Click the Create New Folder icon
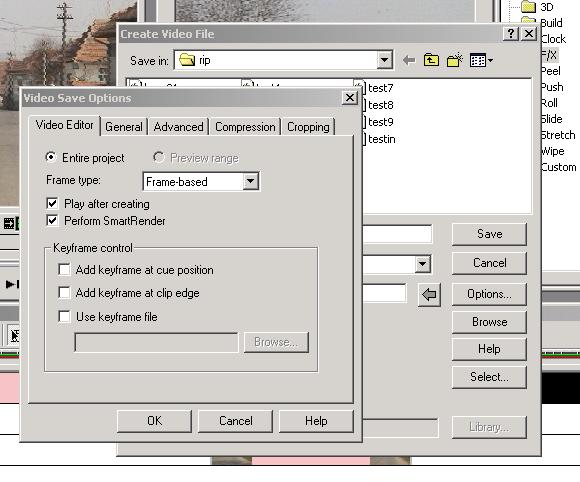This screenshot has width=580, height=482. click(455, 60)
